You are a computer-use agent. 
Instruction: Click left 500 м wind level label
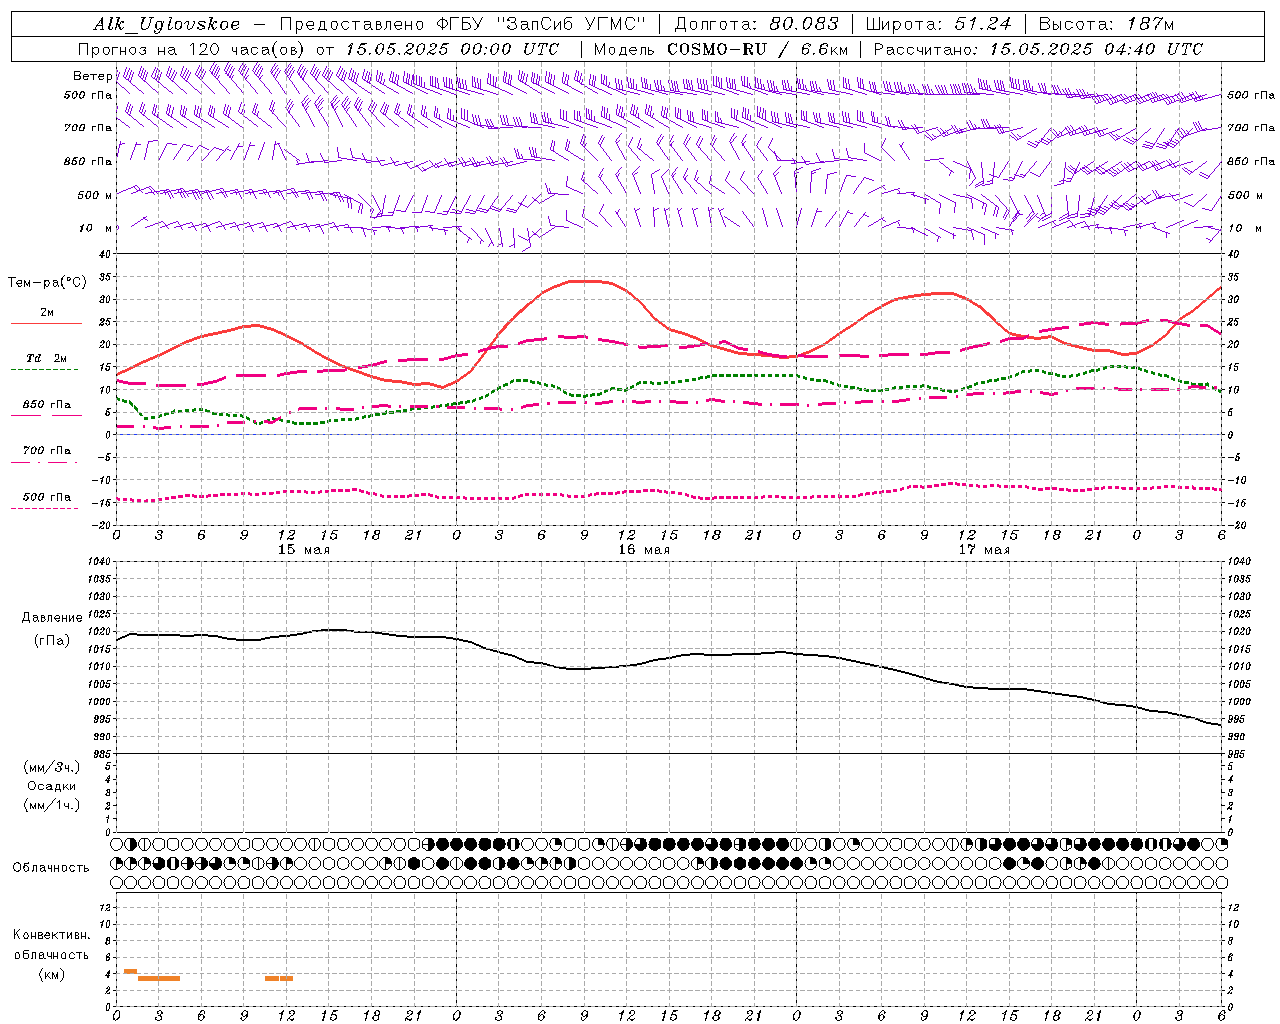[95, 195]
